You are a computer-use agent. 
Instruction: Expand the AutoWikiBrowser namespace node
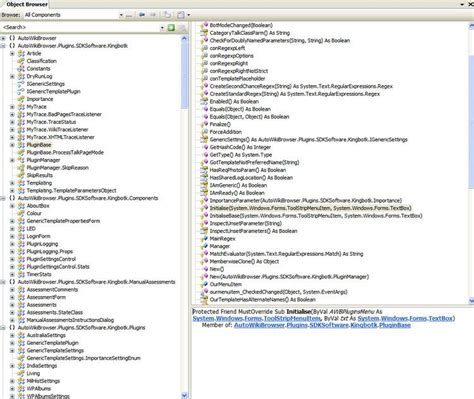3,38
